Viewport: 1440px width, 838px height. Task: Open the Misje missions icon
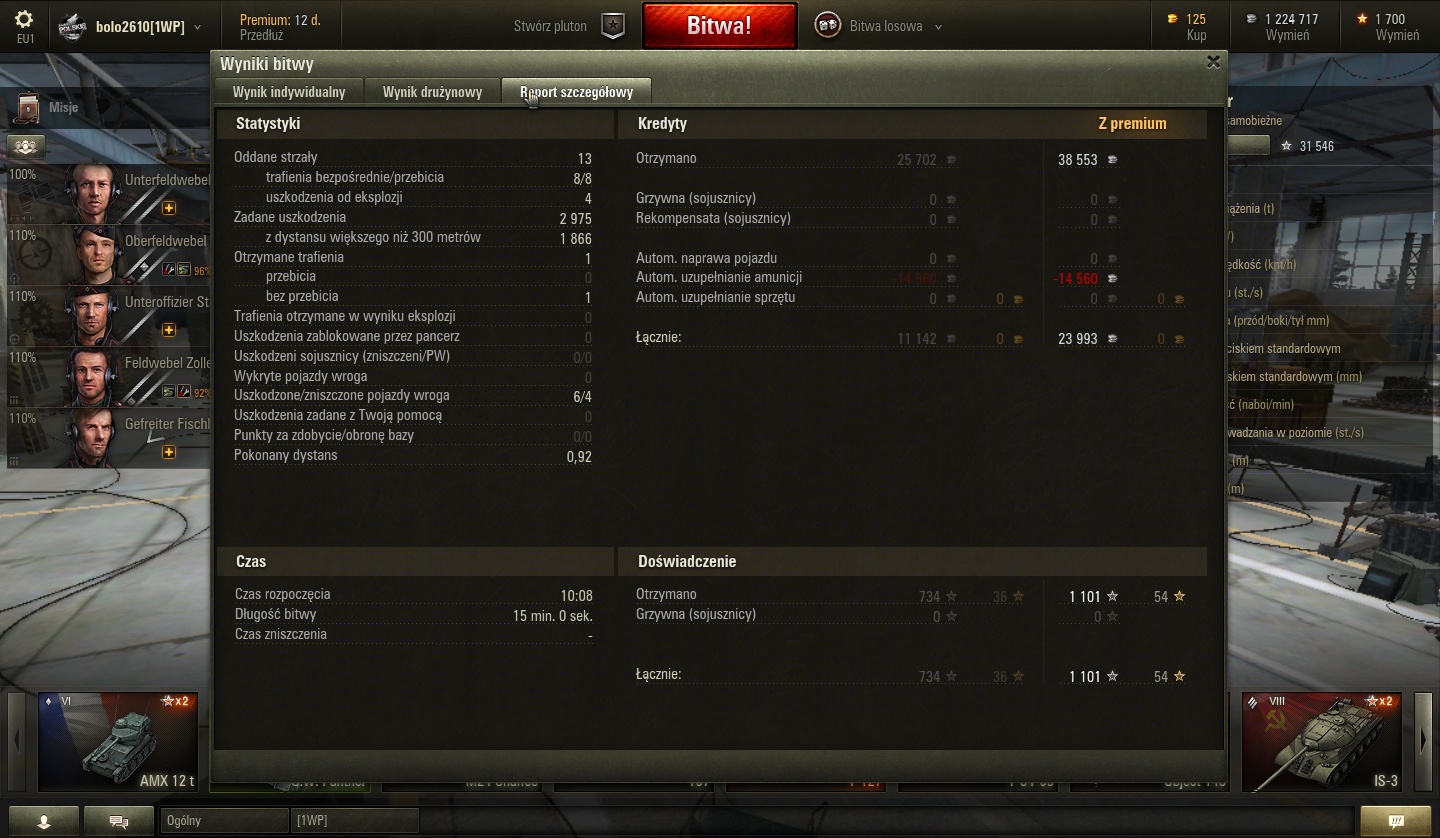(x=28, y=107)
